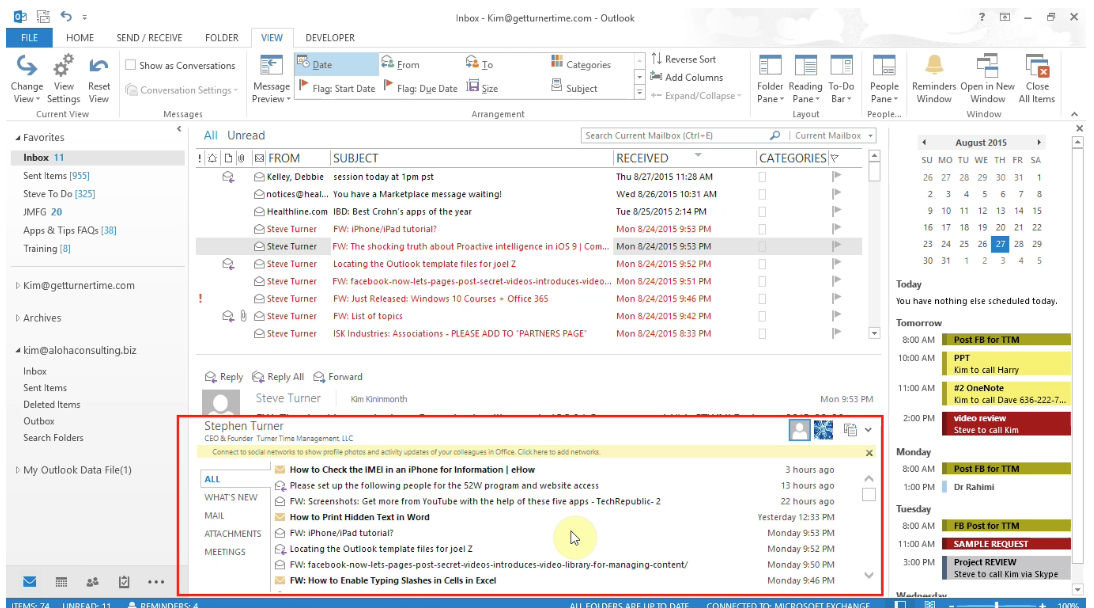
Task: Open the Message Preview options
Action: tap(271, 79)
